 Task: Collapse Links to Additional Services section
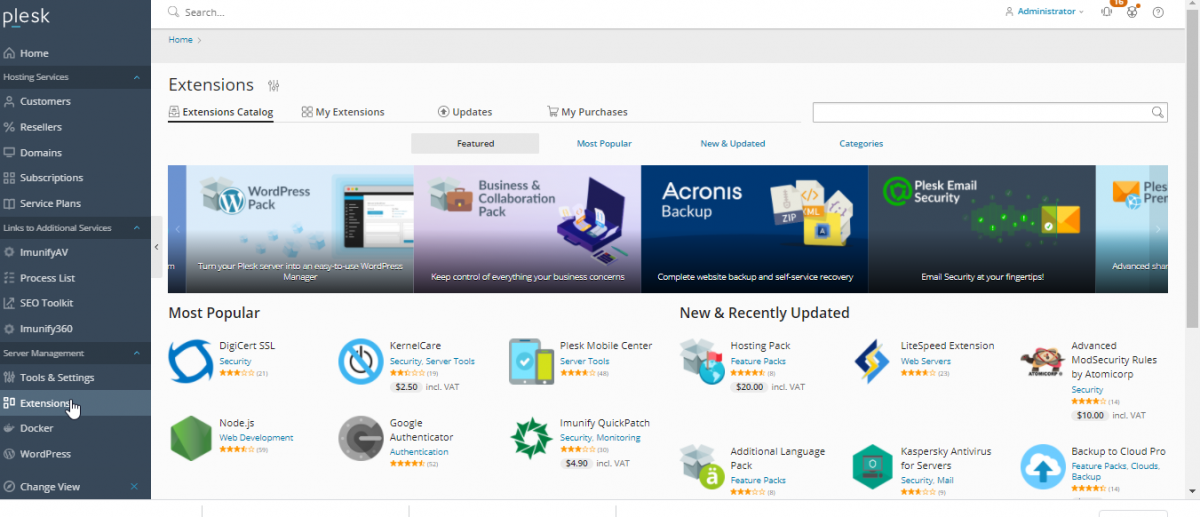[x=136, y=228]
